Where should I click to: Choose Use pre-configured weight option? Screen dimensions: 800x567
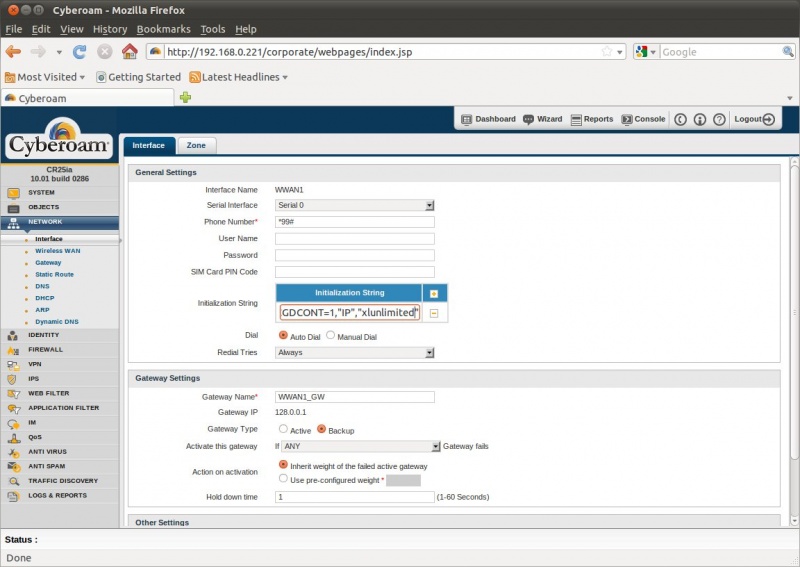(283, 479)
